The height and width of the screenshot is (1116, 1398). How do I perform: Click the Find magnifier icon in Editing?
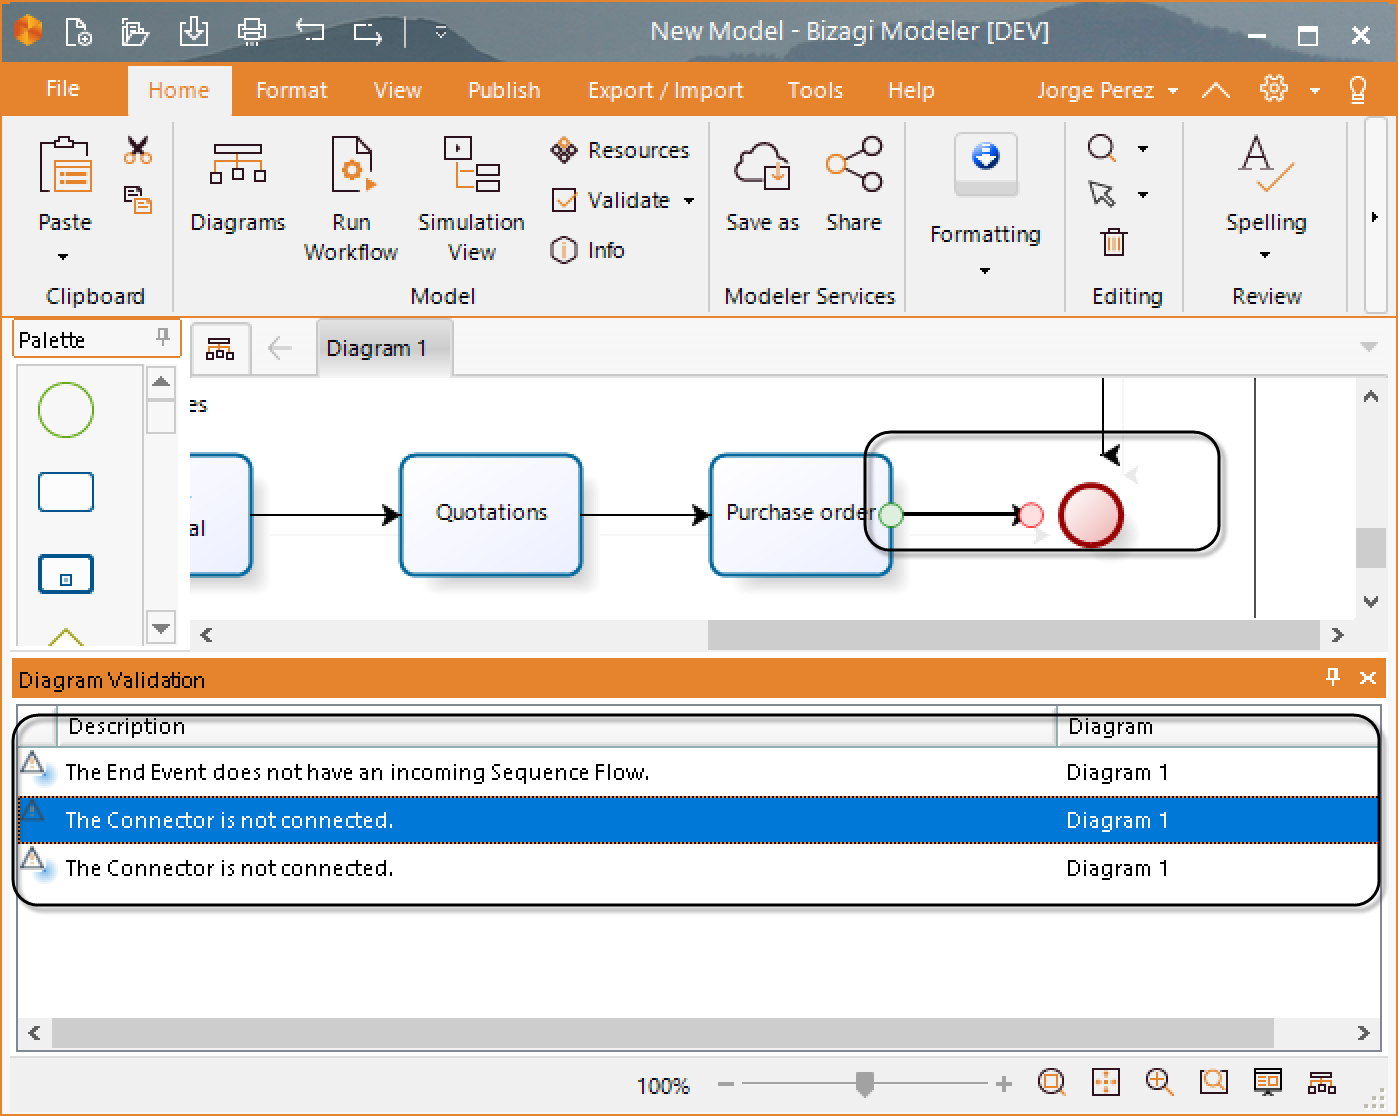[1102, 149]
